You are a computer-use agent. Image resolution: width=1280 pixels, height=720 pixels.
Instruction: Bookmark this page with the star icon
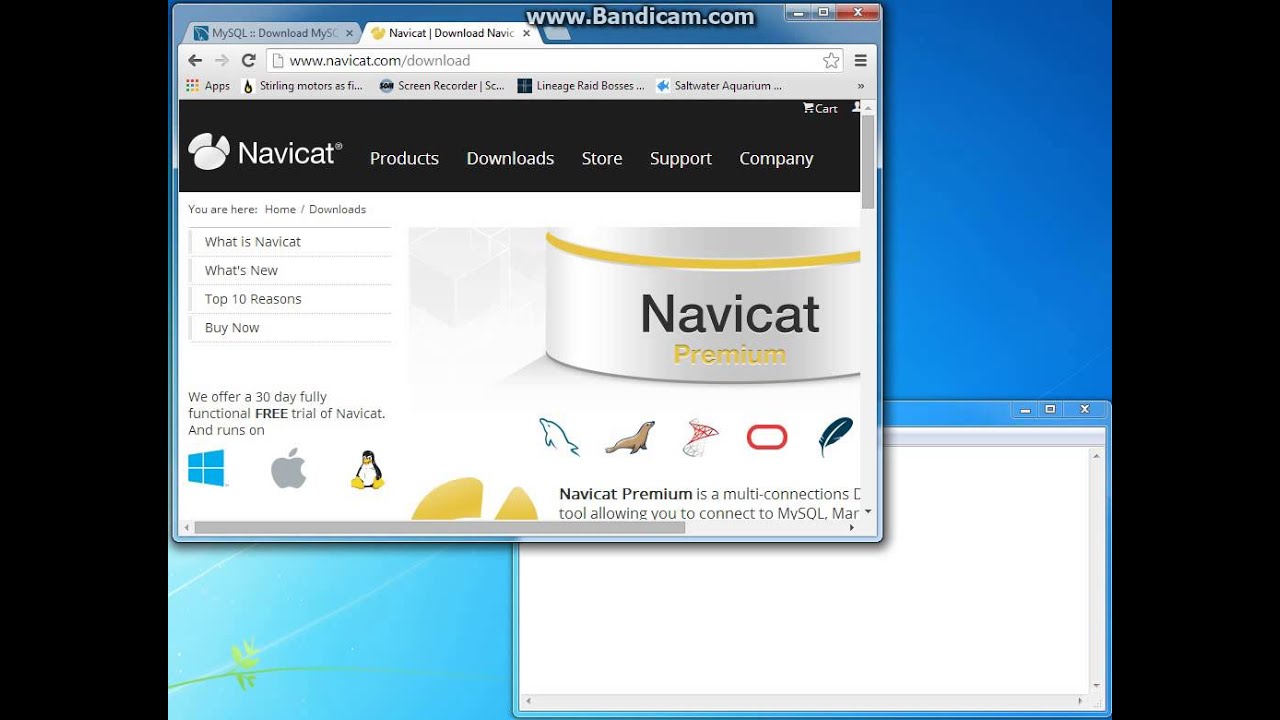click(x=831, y=61)
